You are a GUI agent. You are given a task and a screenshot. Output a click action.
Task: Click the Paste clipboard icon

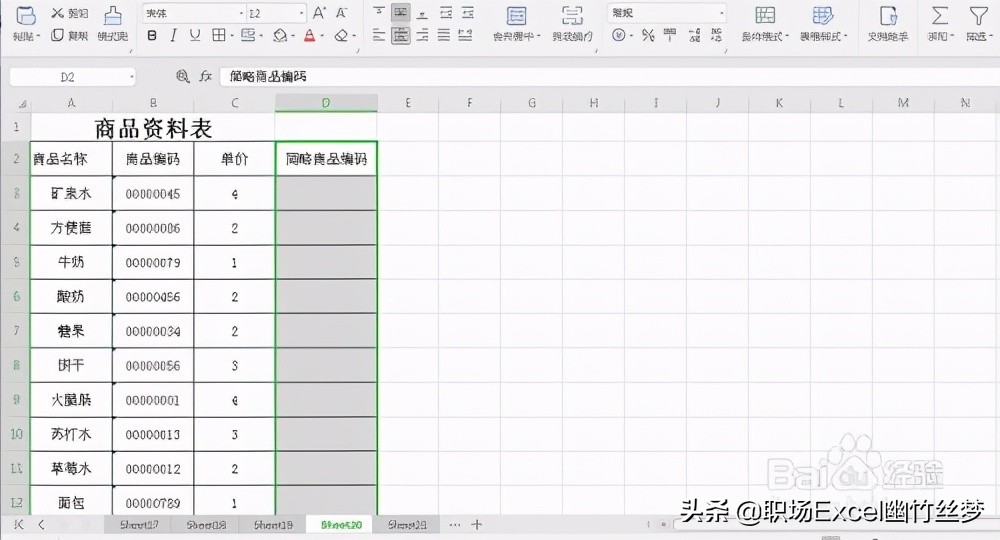[x=26, y=15]
